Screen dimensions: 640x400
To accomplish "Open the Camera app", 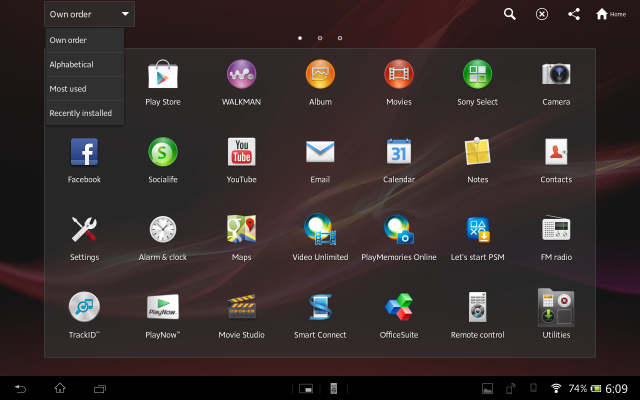I will tap(556, 83).
